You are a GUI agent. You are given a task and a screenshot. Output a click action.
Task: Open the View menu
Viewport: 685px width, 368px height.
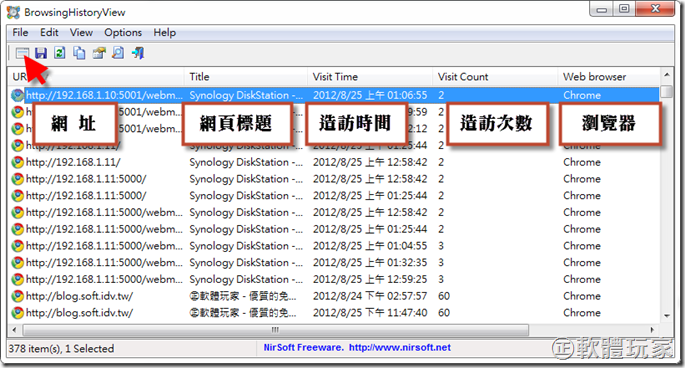[x=81, y=33]
